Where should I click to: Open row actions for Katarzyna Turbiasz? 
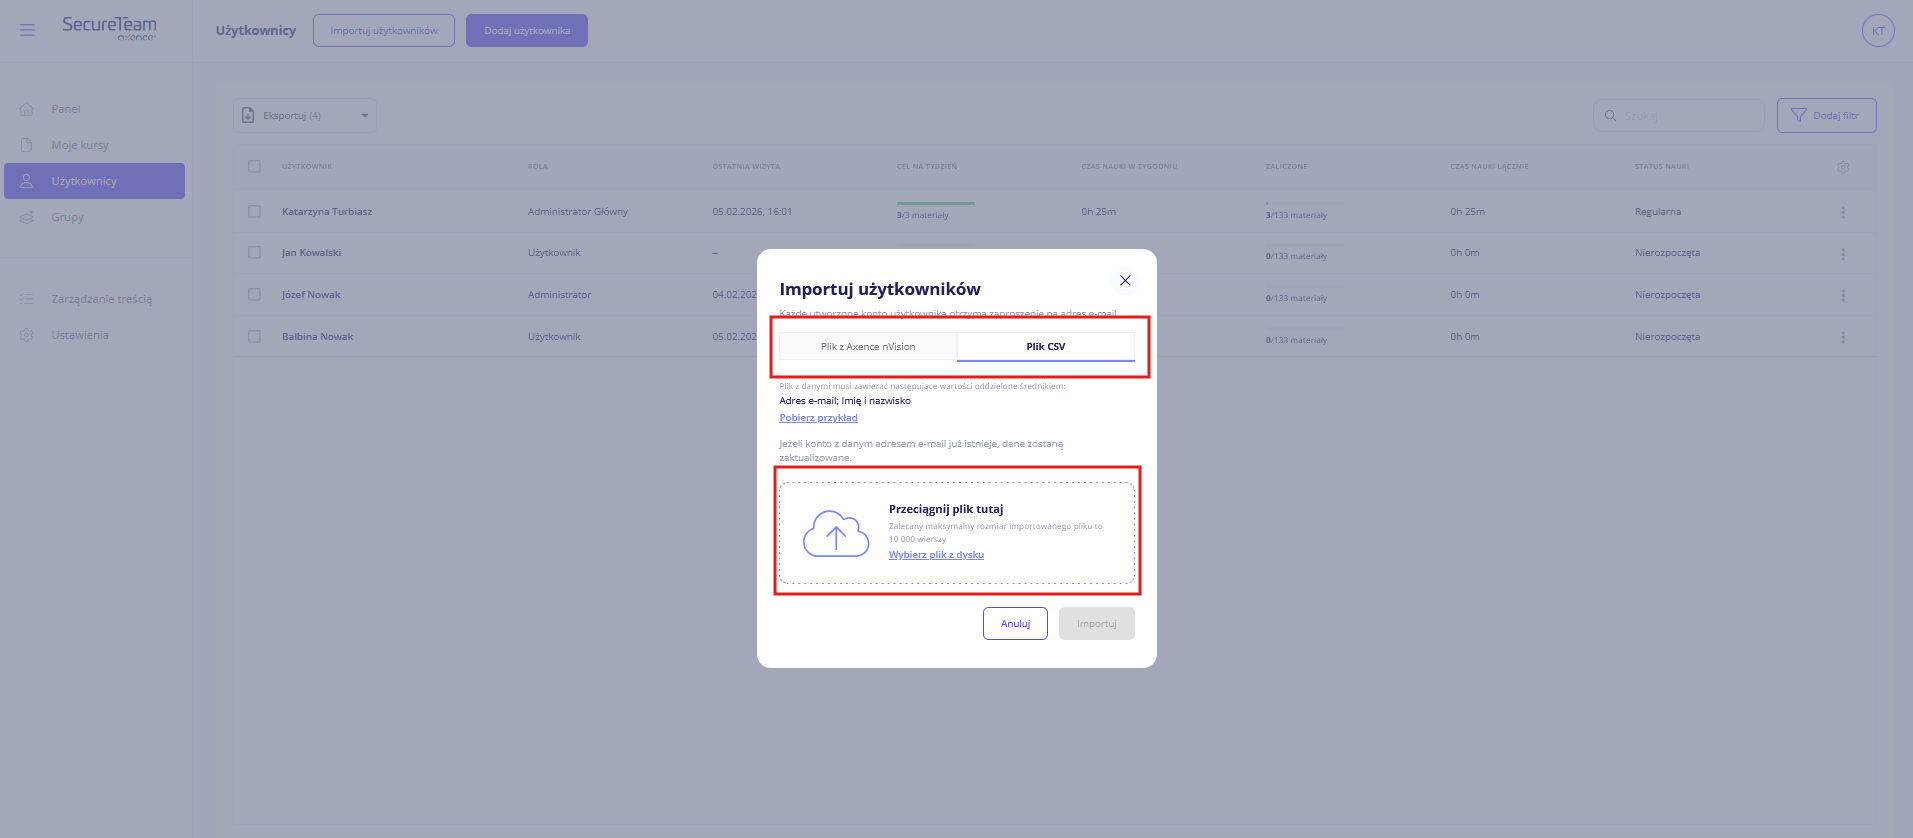pyautogui.click(x=1843, y=212)
